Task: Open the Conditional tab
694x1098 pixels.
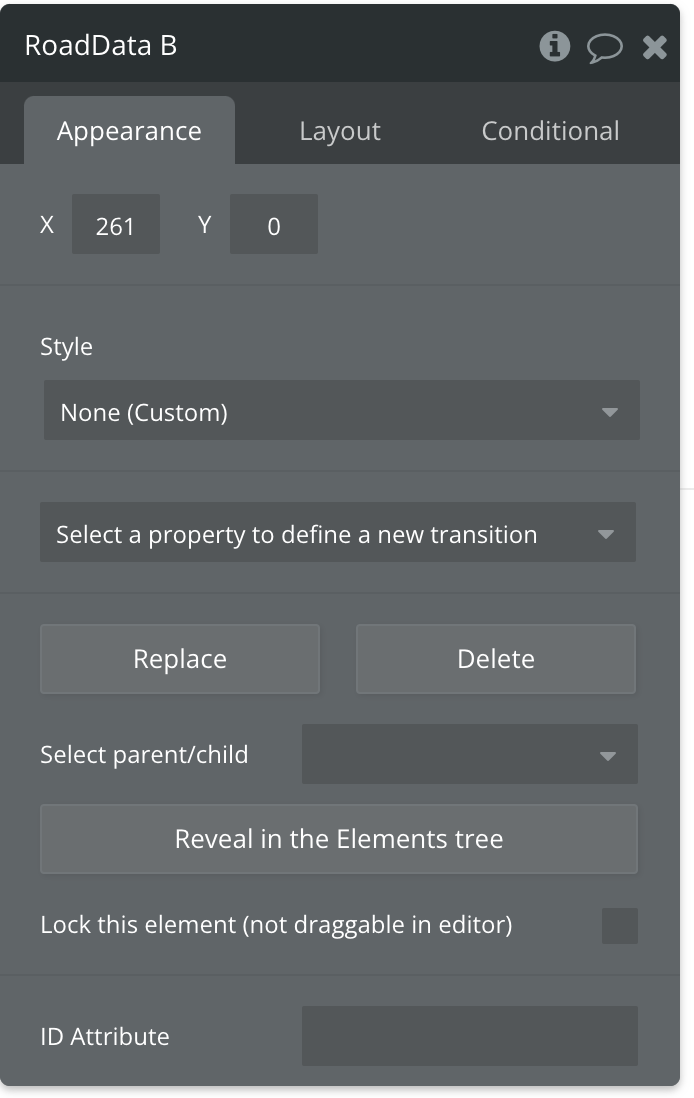Action: [x=550, y=131]
